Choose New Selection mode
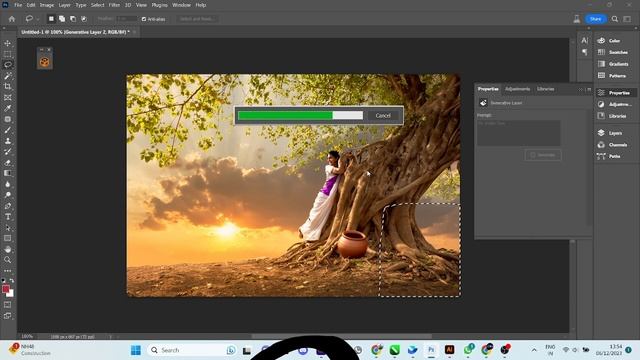This screenshot has height=360, width=640. [51, 19]
